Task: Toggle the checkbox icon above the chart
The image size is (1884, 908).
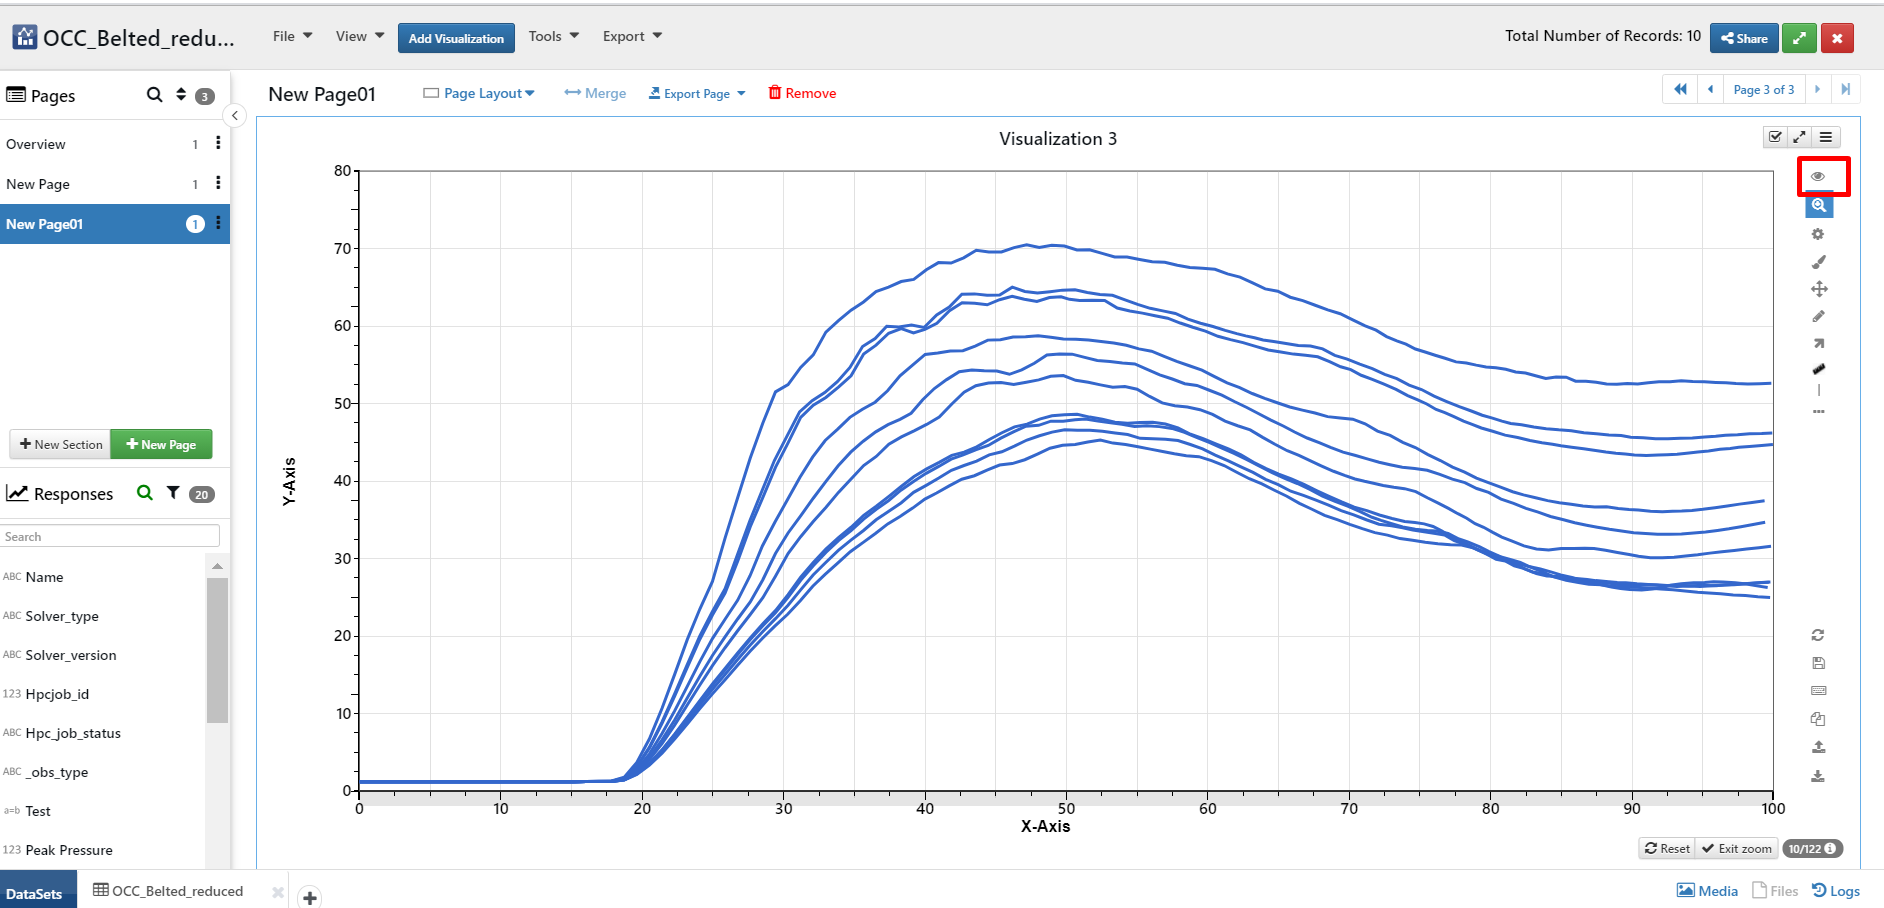Action: pos(1775,137)
